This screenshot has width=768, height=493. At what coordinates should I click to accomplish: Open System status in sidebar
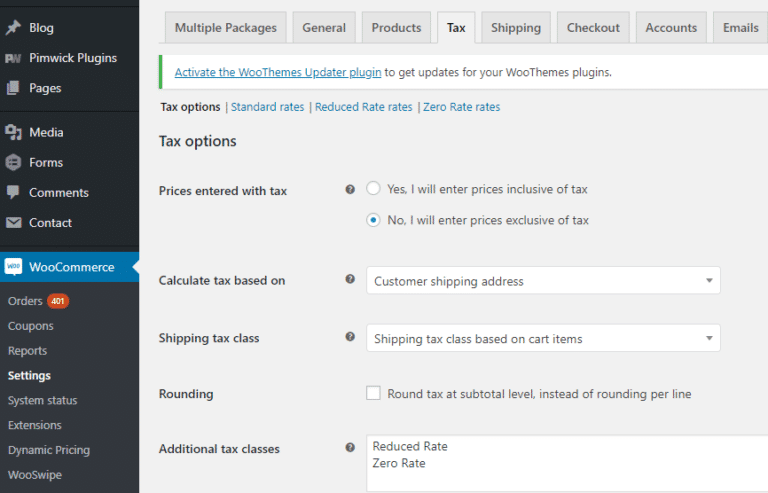click(x=43, y=400)
